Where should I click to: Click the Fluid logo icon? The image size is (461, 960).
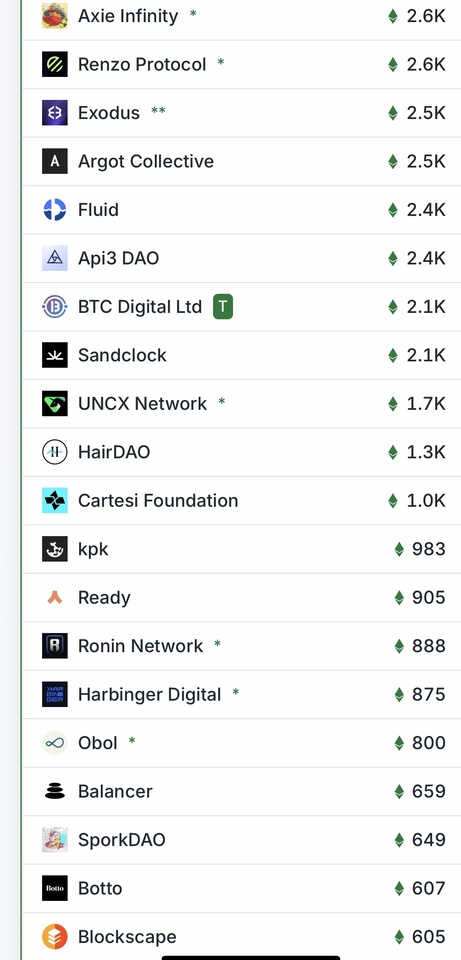(54, 209)
